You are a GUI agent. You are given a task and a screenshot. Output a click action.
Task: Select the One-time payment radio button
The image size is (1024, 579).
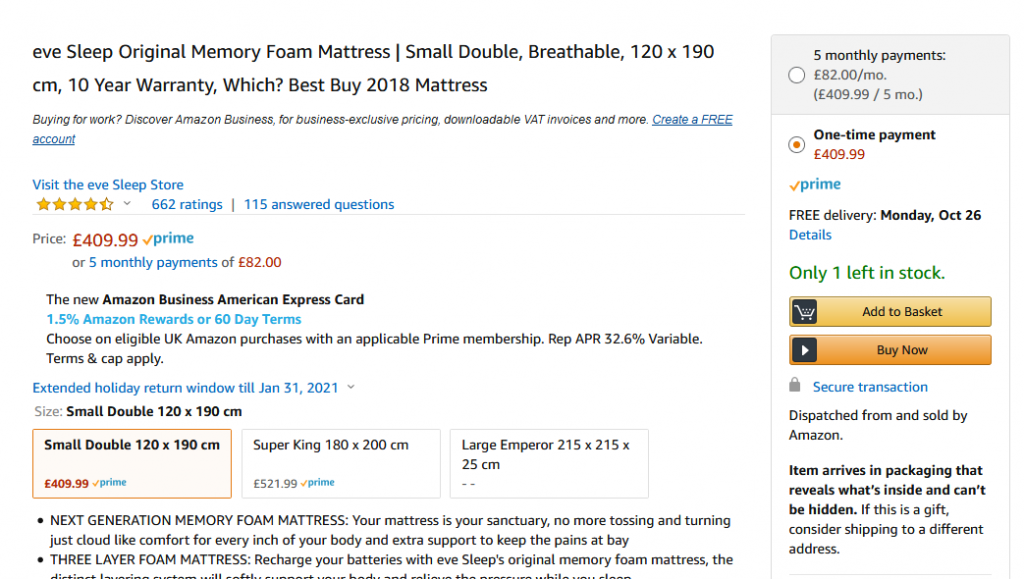tap(797, 144)
